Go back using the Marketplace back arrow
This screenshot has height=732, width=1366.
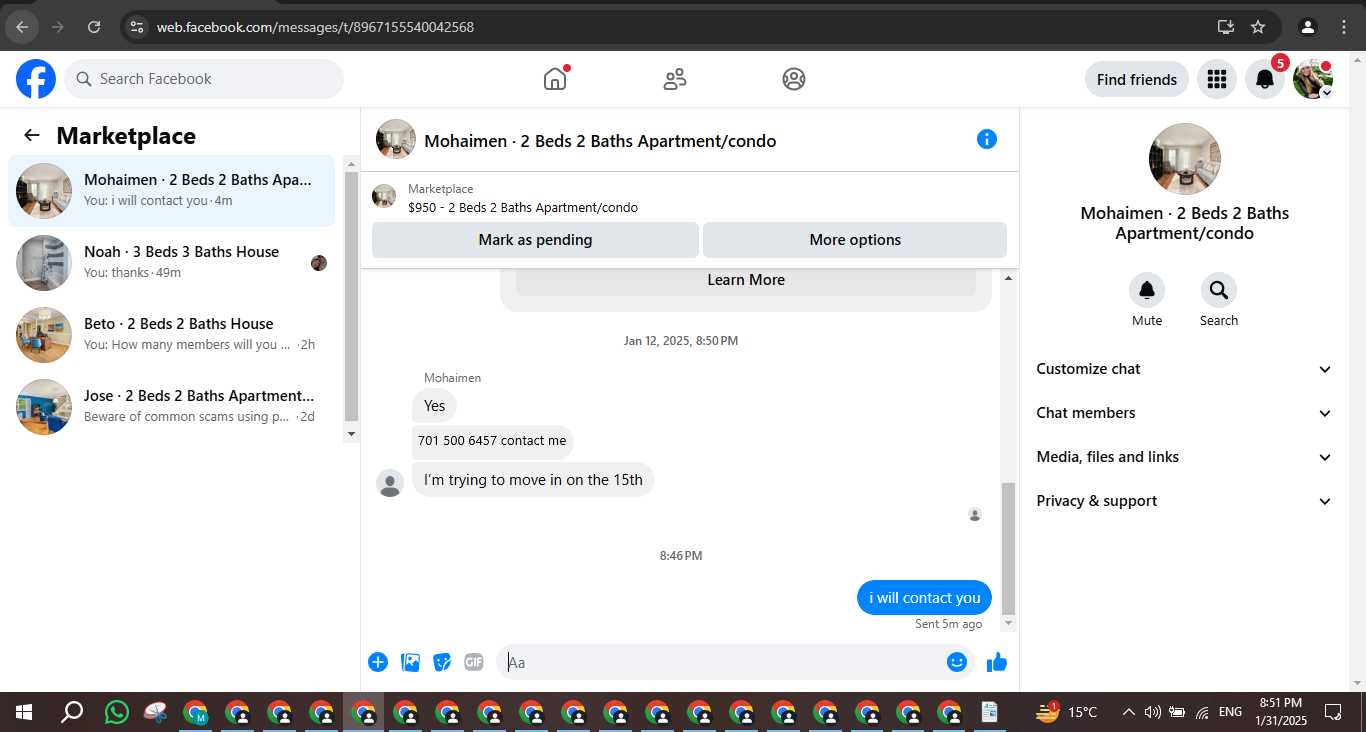[32, 136]
